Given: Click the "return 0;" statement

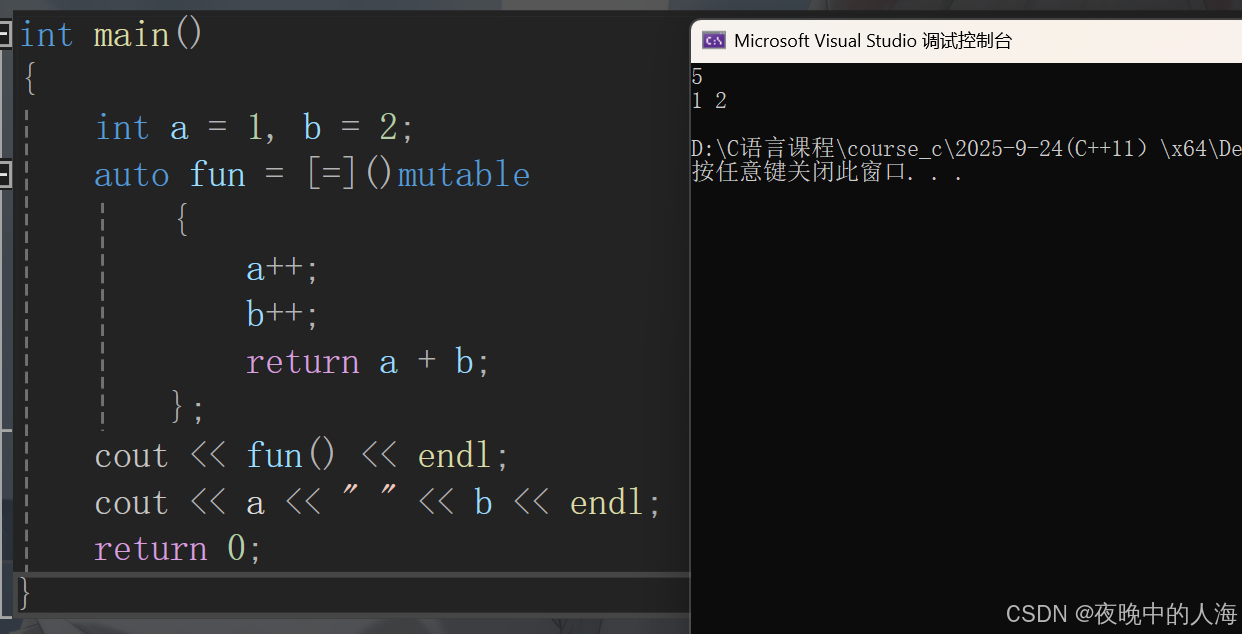Looking at the screenshot, I should pos(178,549).
